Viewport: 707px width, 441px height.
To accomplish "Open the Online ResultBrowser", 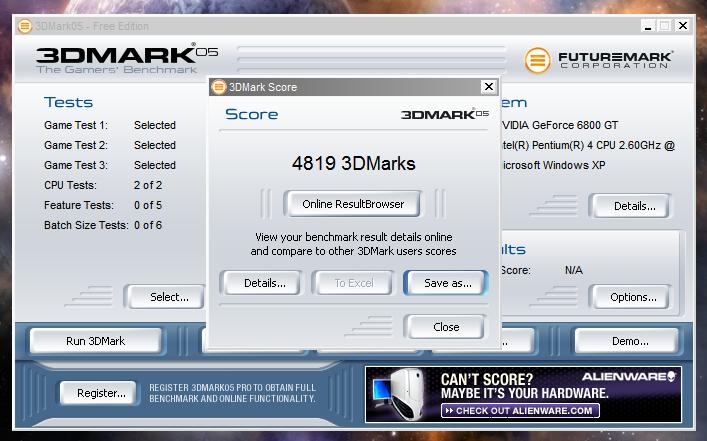I will [353, 204].
